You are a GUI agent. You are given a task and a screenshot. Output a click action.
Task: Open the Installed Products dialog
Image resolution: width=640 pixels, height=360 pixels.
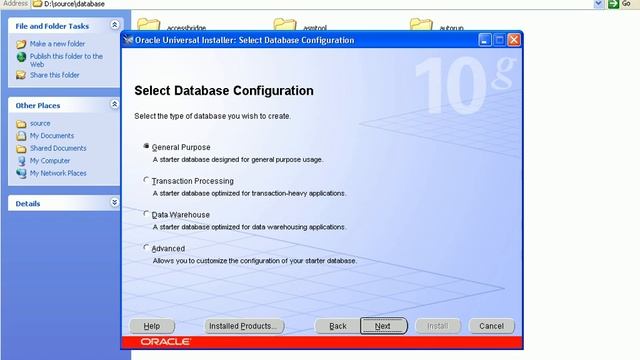(x=244, y=326)
